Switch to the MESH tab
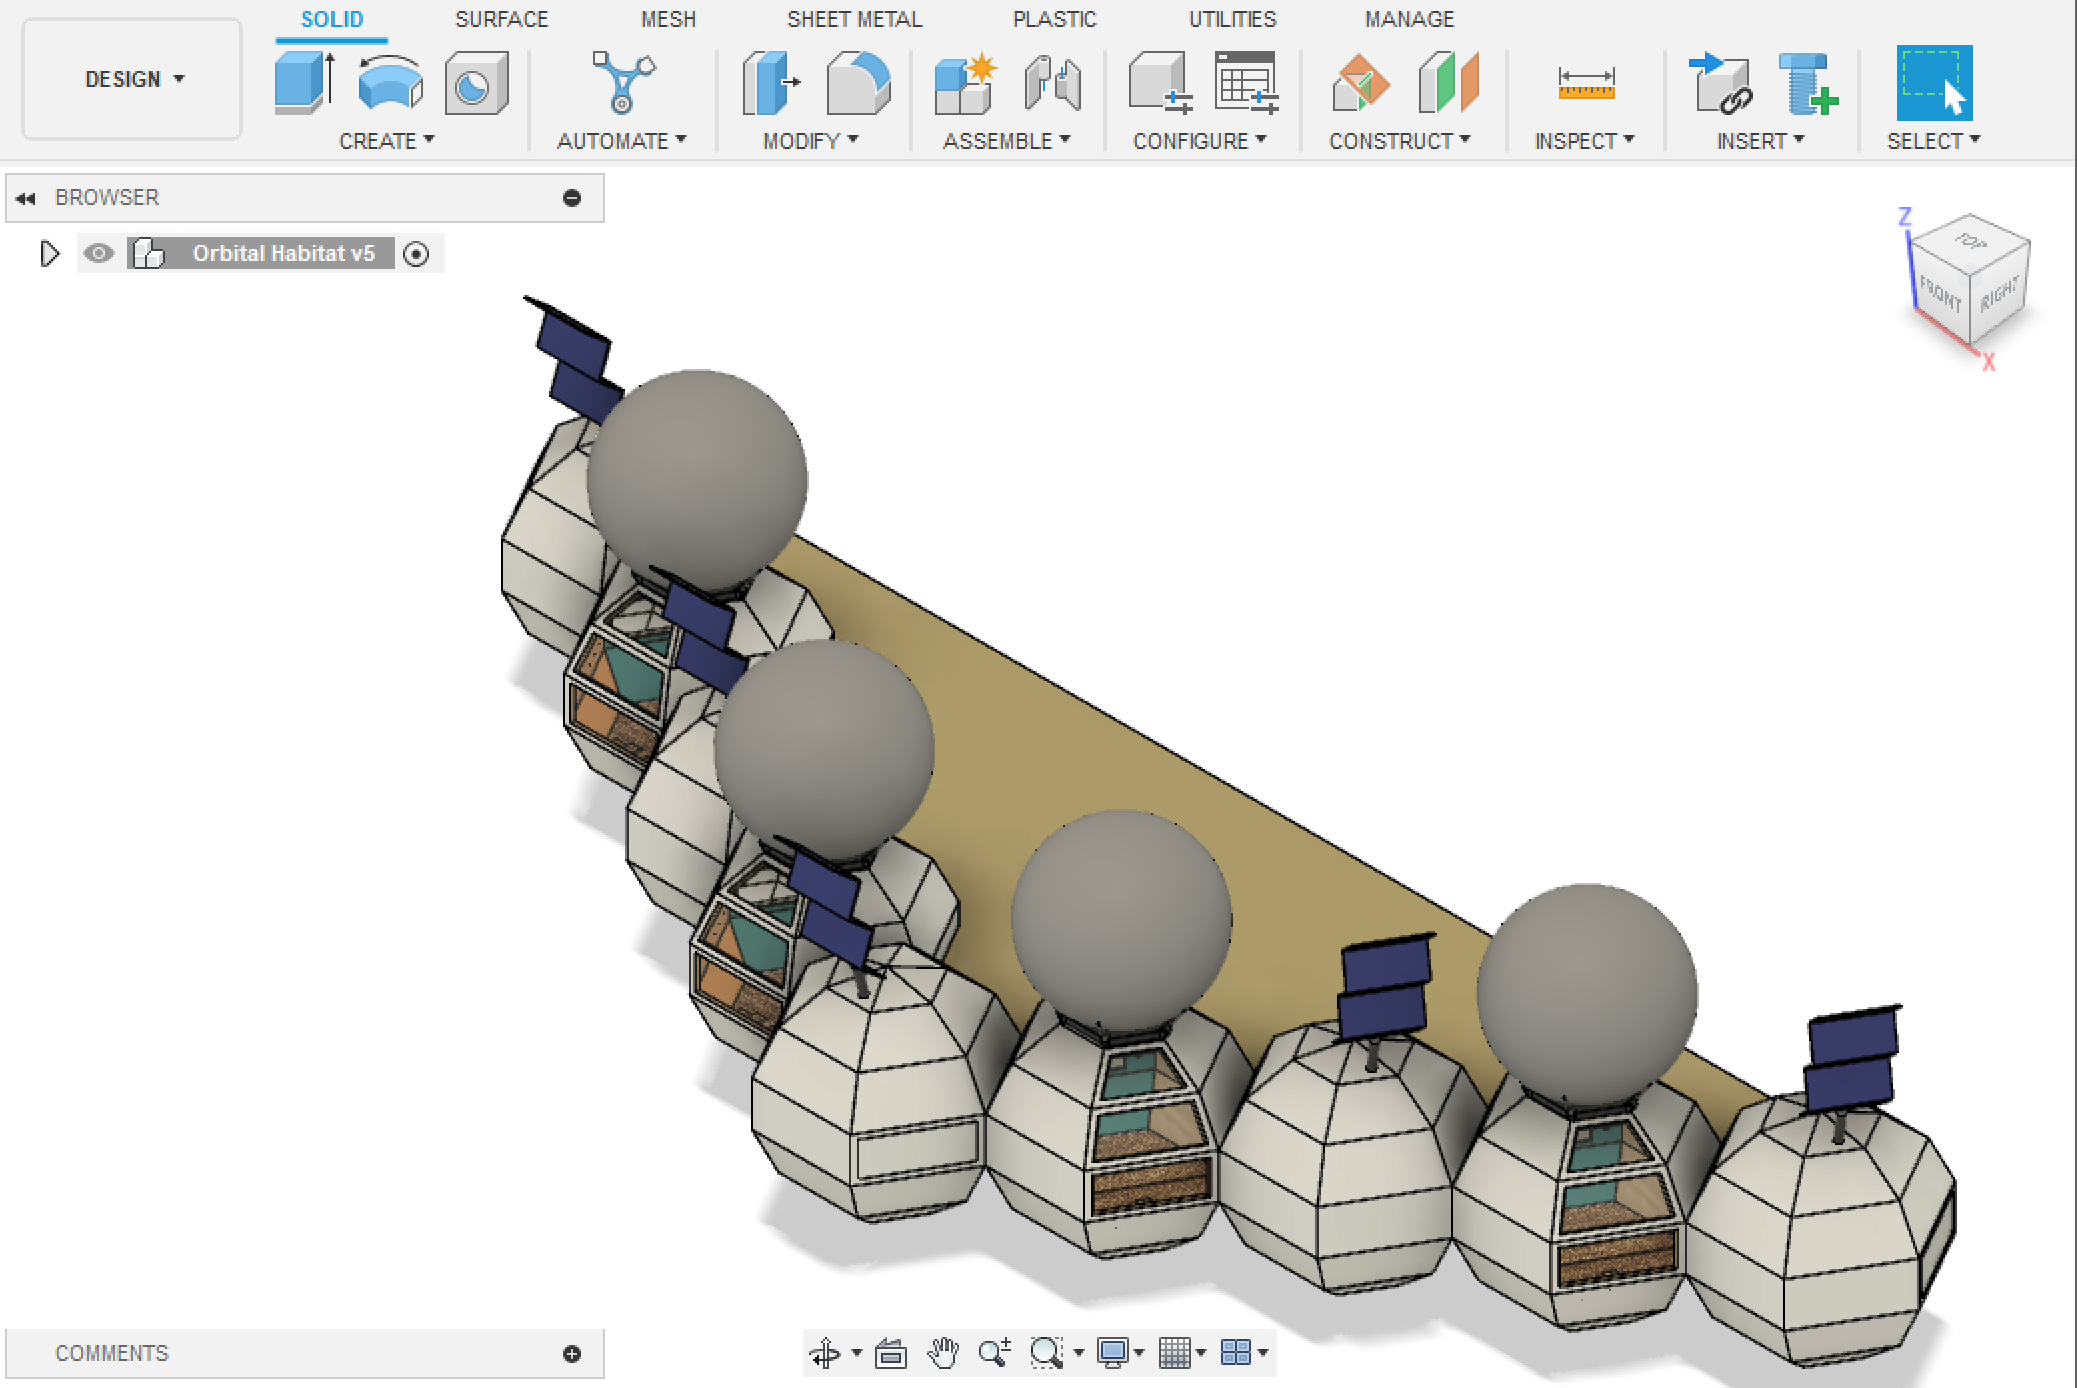The image size is (2077, 1388). coord(668,19)
